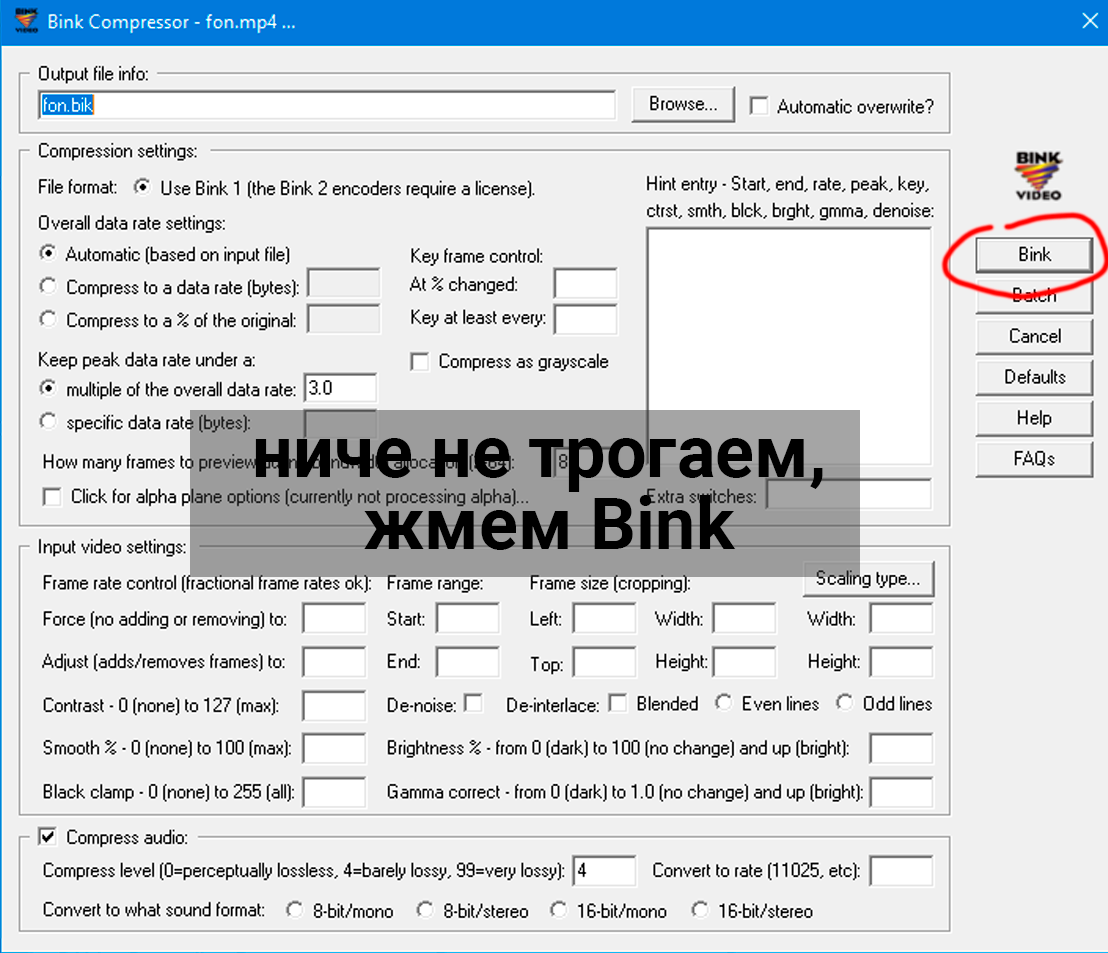Click the Hint entry text area

coord(789,346)
